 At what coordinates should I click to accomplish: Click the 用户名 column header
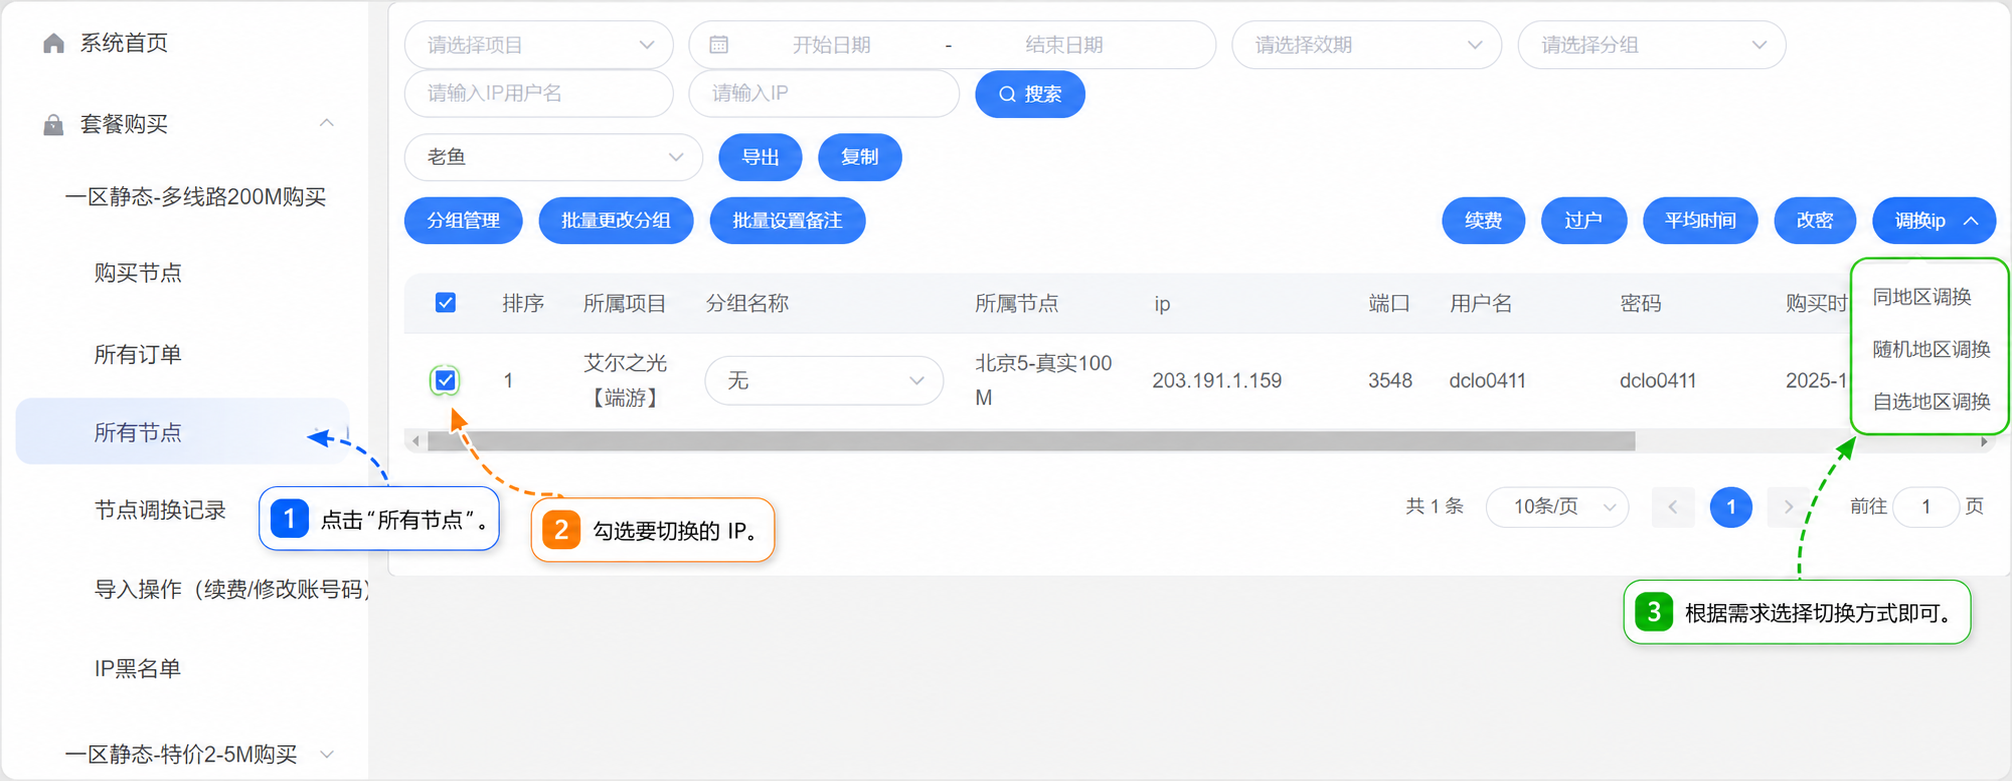[x=1481, y=303]
